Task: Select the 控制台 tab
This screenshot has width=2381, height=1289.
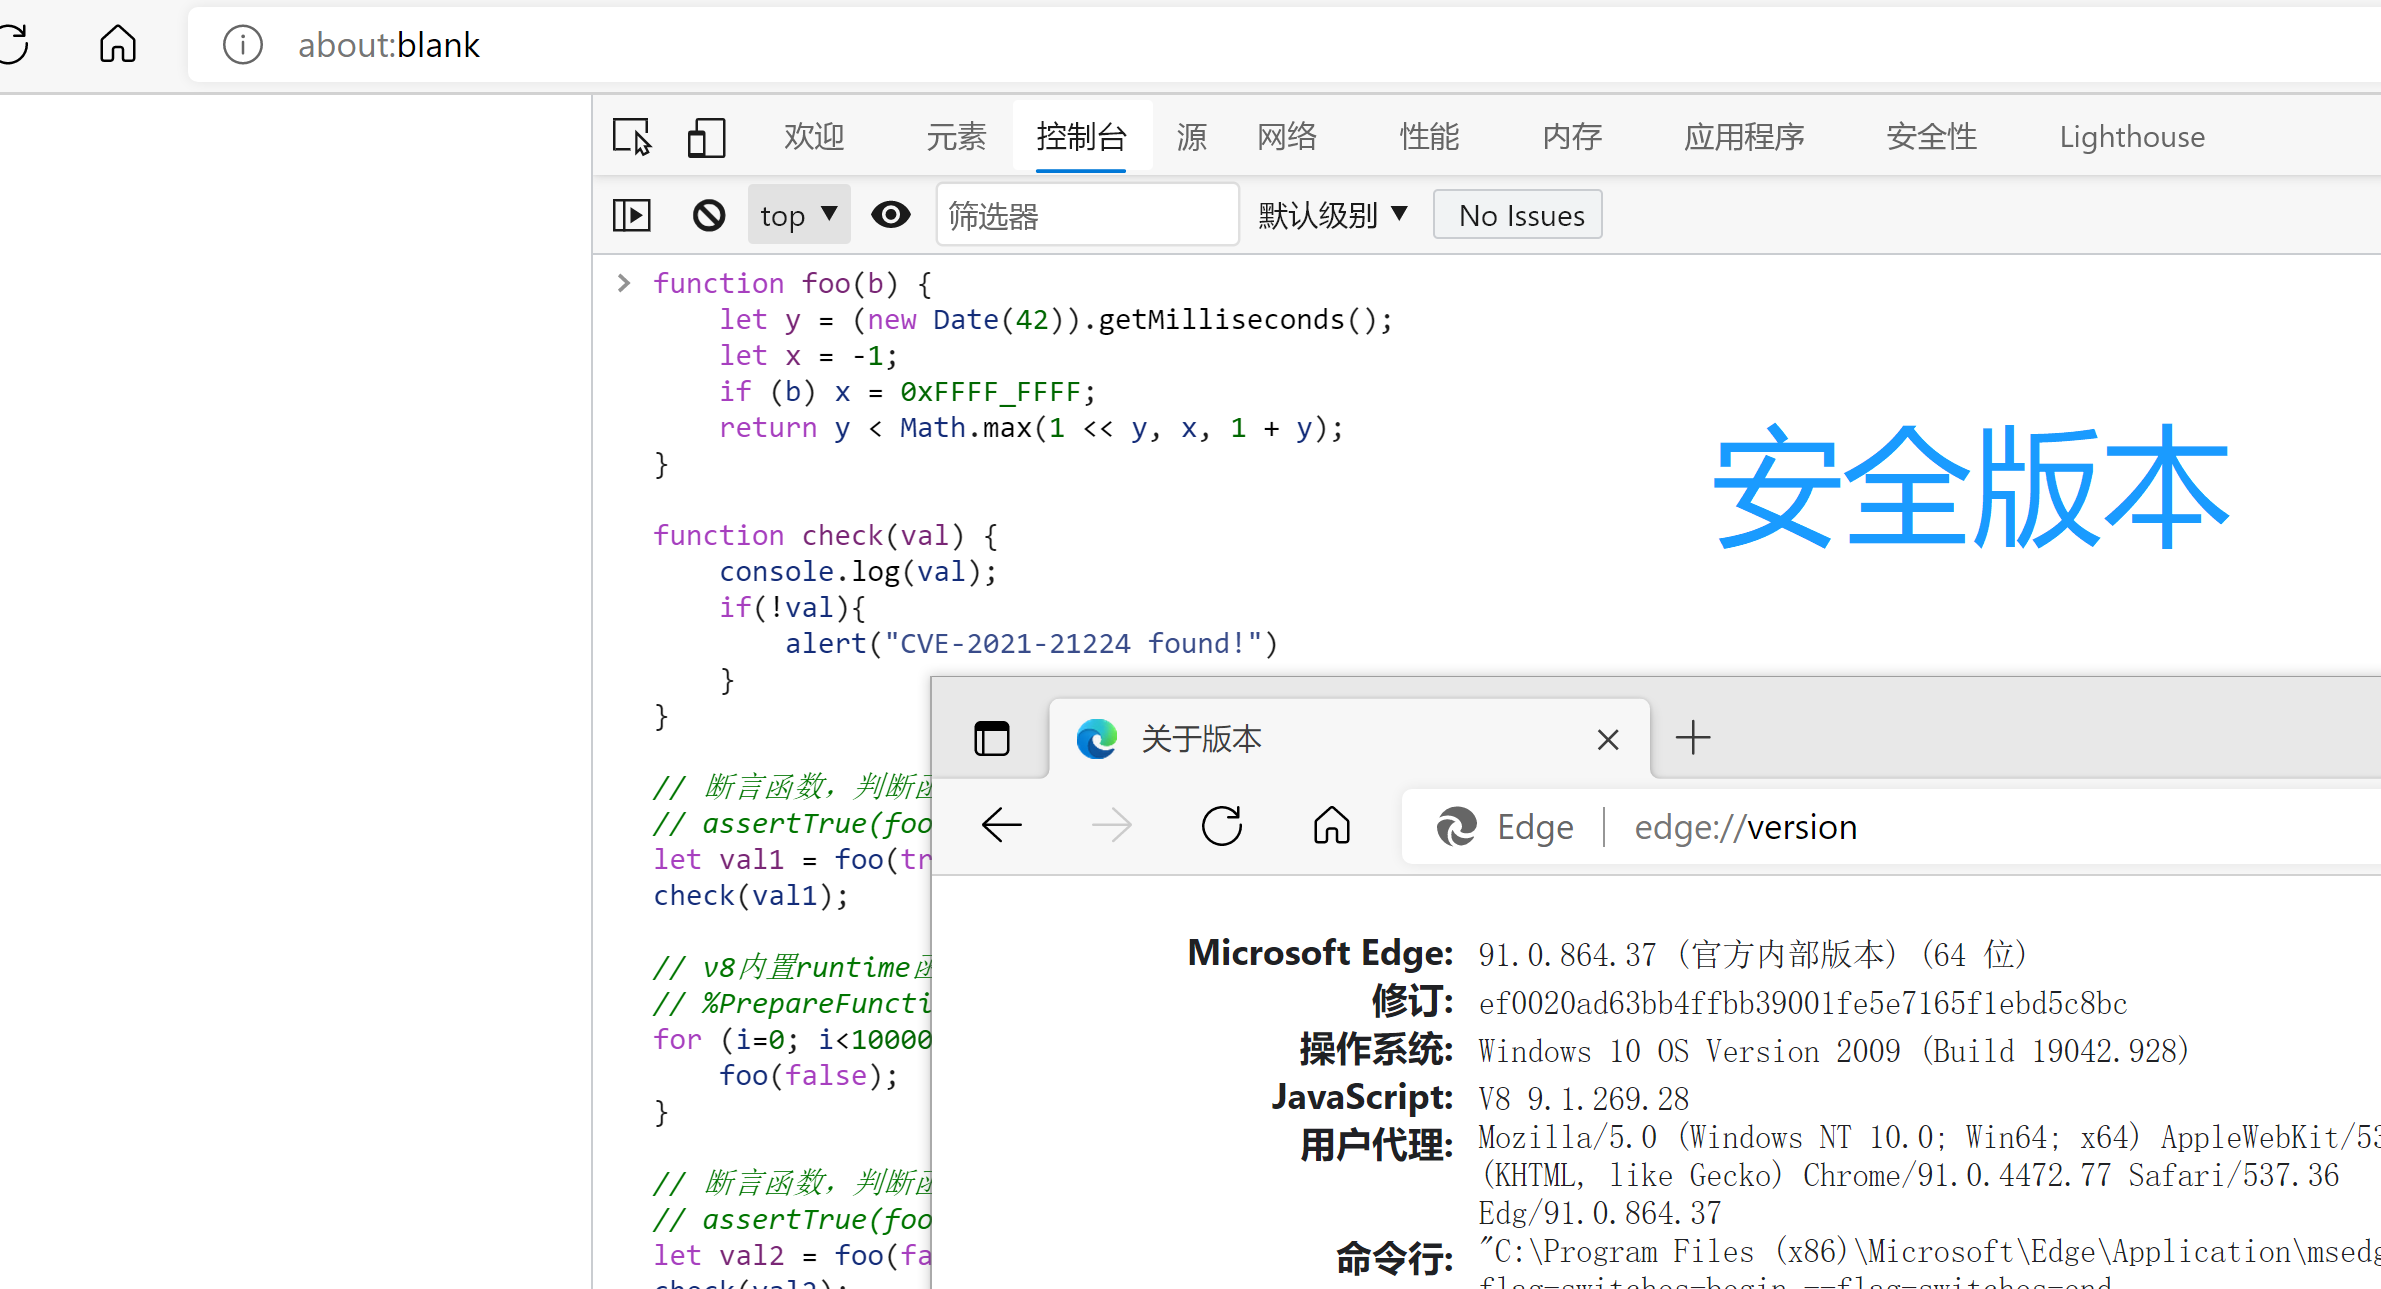Action: [x=1082, y=137]
